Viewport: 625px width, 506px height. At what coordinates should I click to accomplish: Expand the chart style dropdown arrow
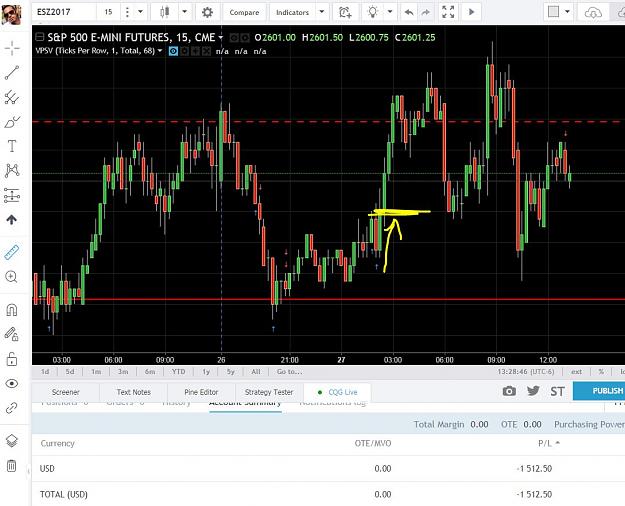tap(185, 12)
